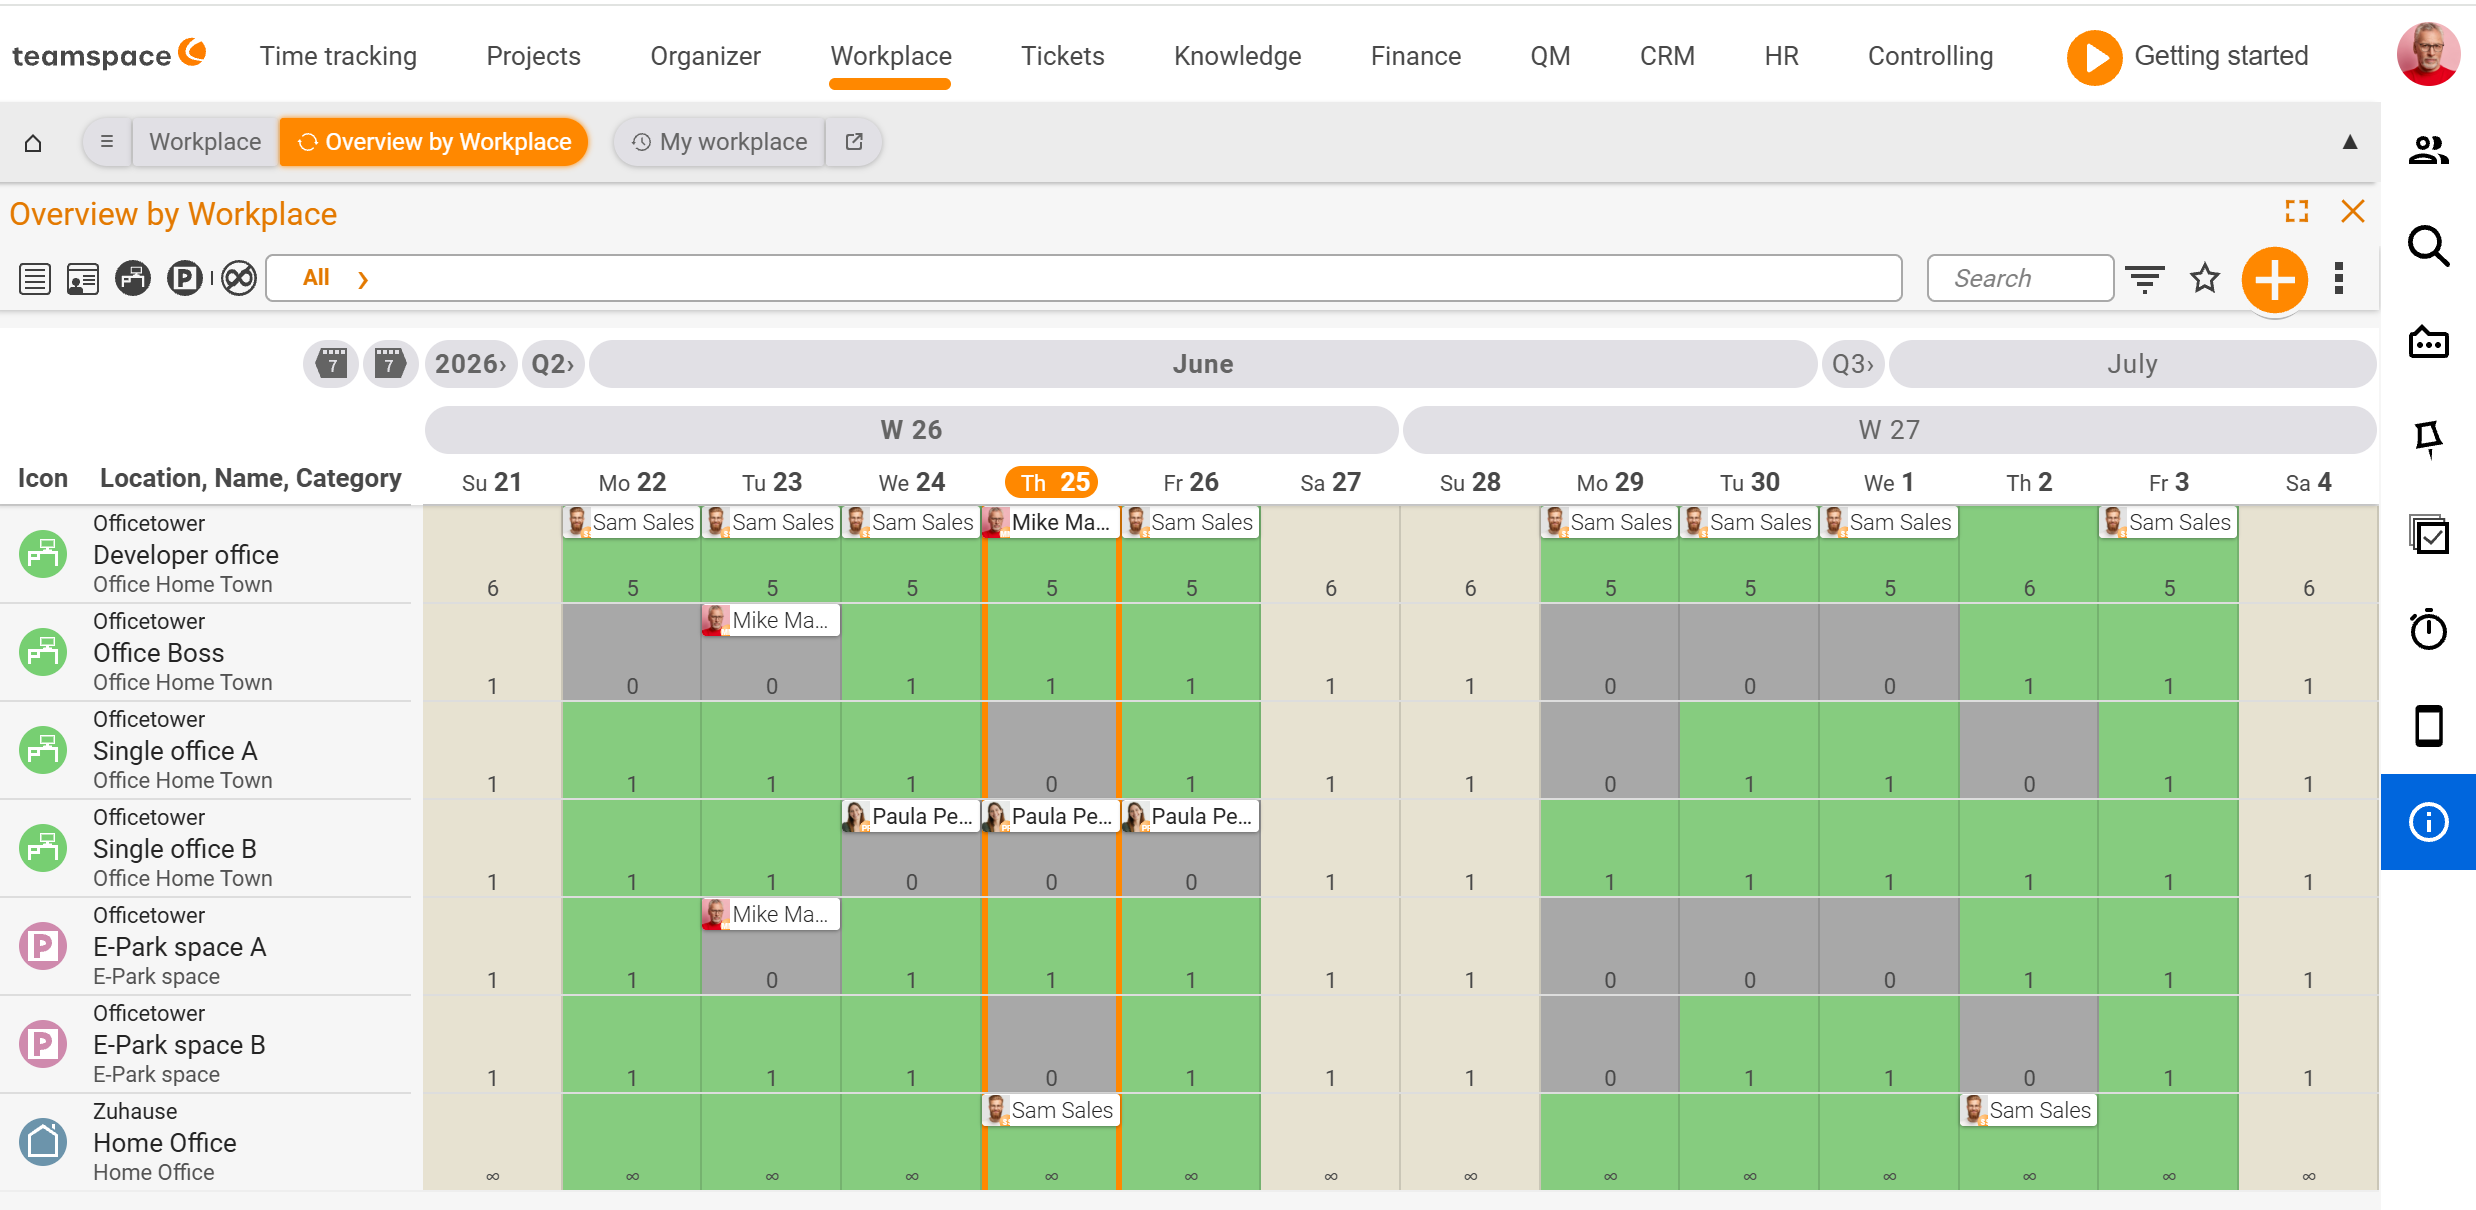This screenshot has width=2476, height=1210.
Task: Filter by desk workplace icon
Action: point(133,278)
